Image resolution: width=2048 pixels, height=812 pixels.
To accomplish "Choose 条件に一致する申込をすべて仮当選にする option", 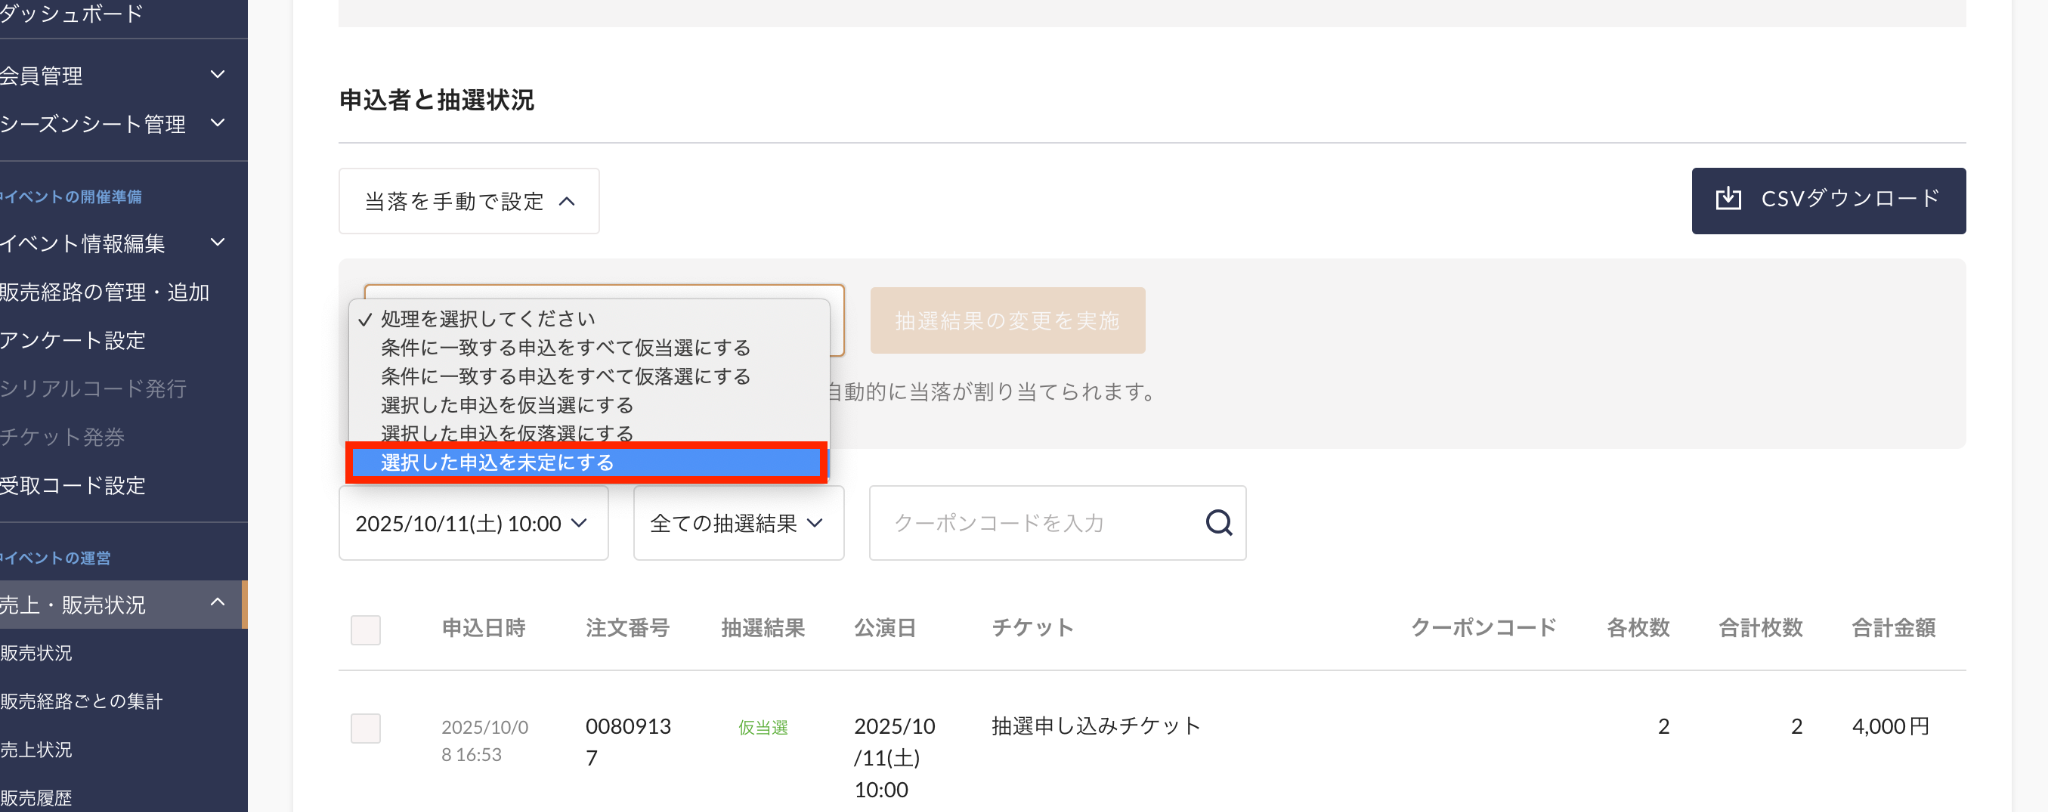I will pos(566,348).
